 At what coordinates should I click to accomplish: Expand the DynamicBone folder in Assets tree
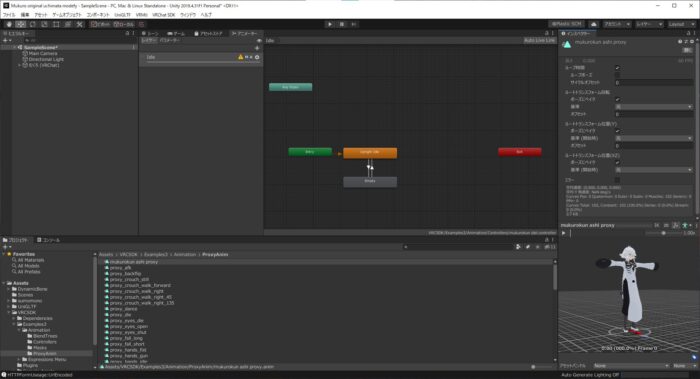9,289
